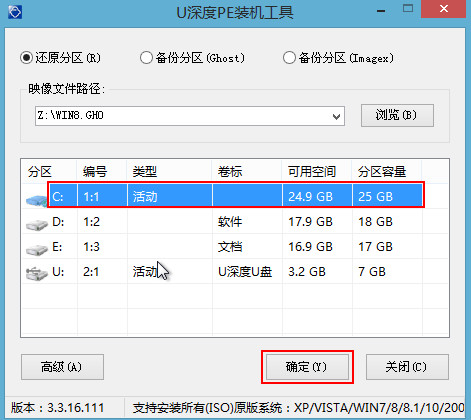Viewport: 471px width, 420px height.
Task: Click the 确定 (Y) confirm button
Action: (x=307, y=367)
